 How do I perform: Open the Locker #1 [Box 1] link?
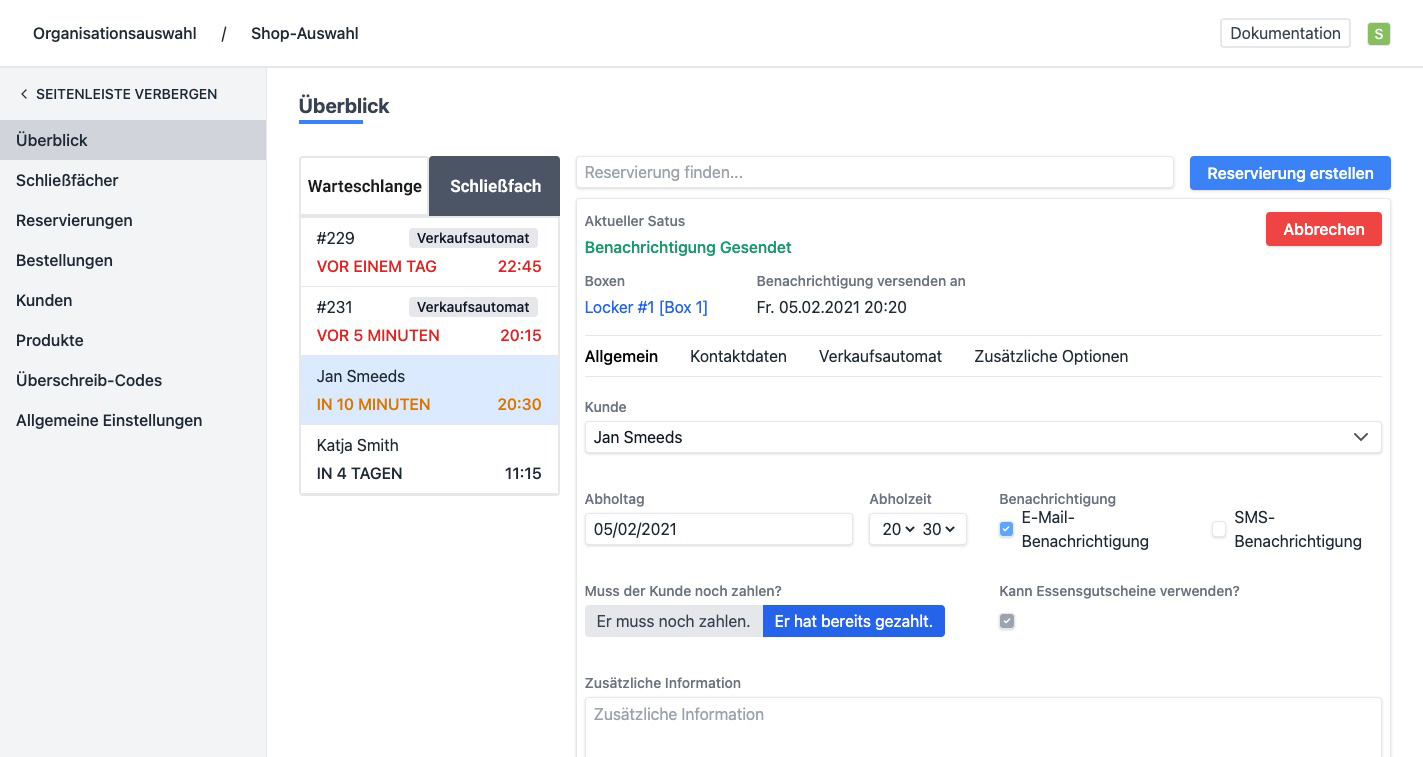pos(646,307)
